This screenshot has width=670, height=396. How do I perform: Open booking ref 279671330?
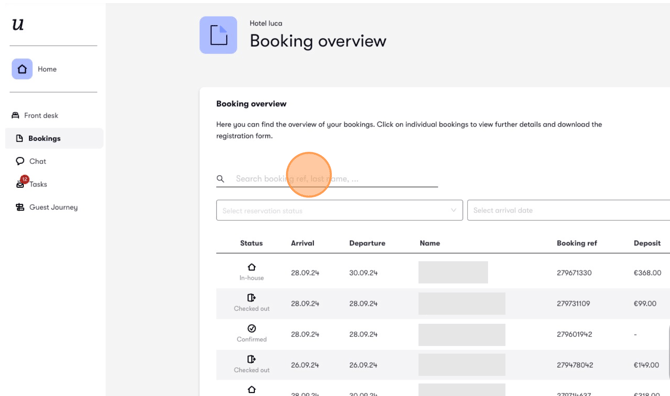pos(574,273)
